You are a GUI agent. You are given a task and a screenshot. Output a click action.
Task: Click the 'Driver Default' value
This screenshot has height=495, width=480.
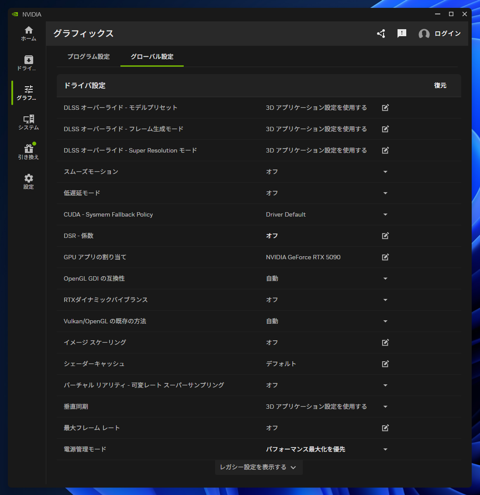pyautogui.click(x=286, y=214)
